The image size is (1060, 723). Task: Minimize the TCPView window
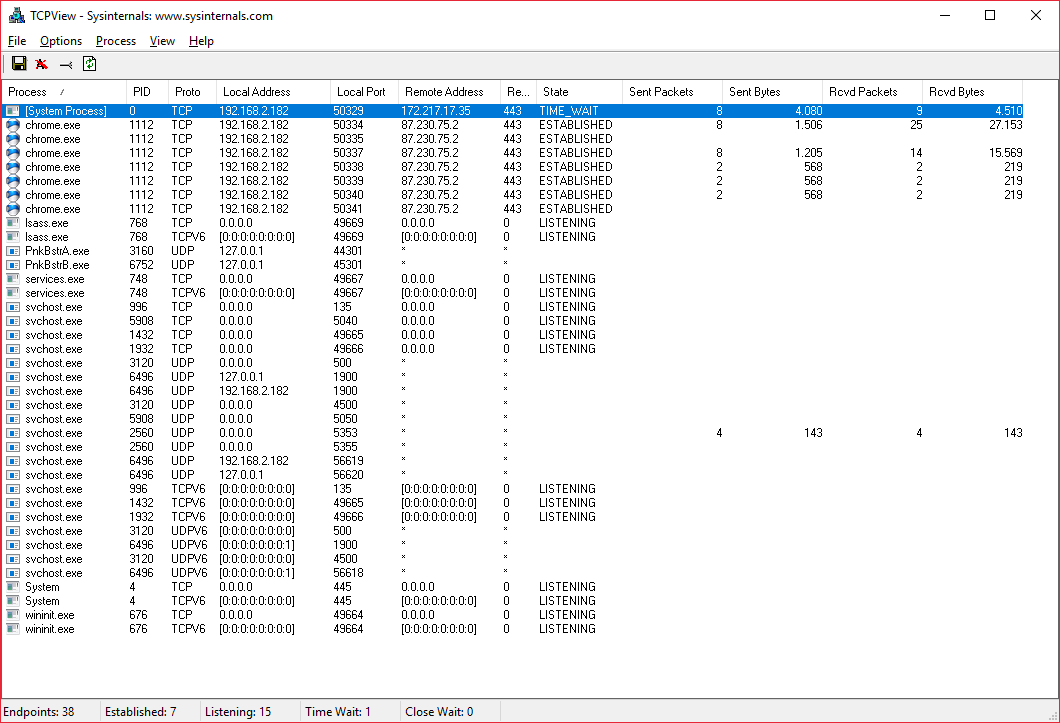[945, 16]
